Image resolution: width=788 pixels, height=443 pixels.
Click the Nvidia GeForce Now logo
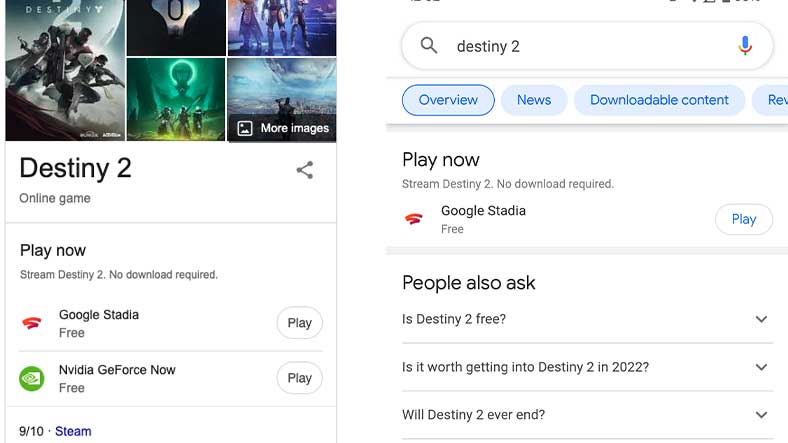(x=33, y=378)
